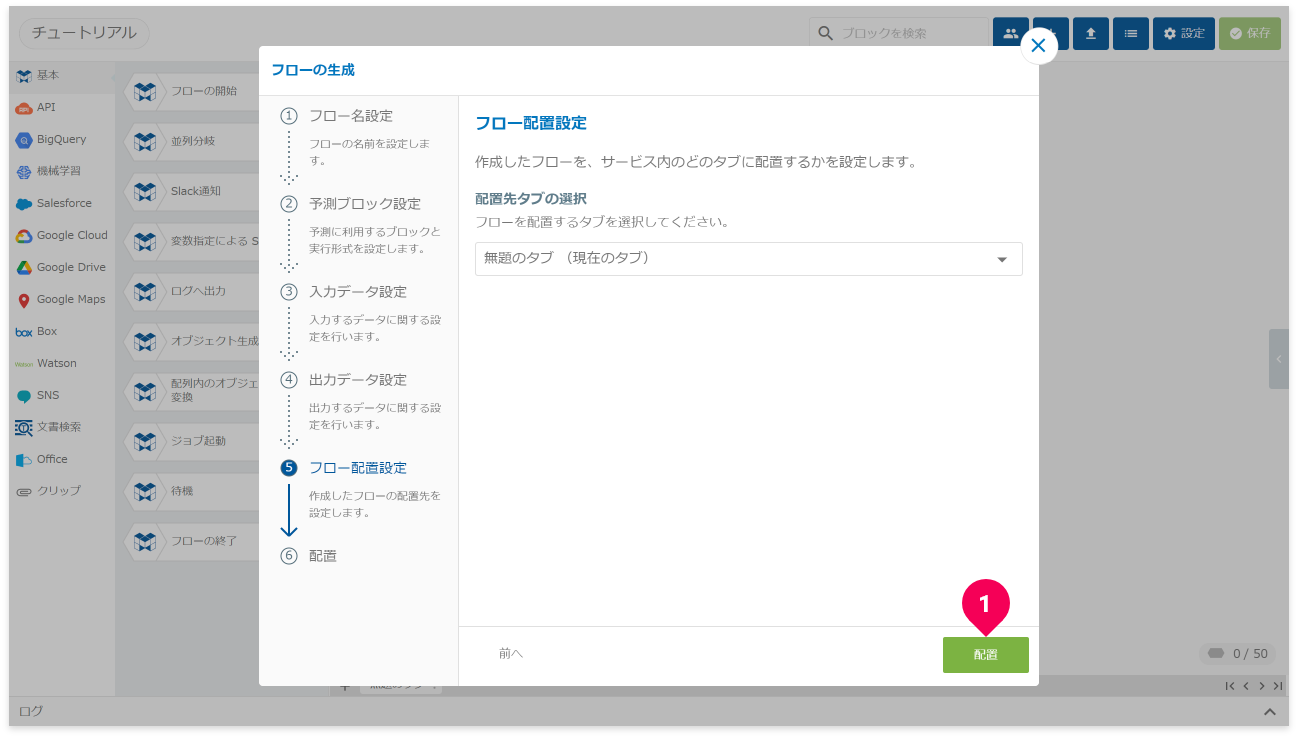
Task: Click the チュートリアル title label
Action: 84,33
